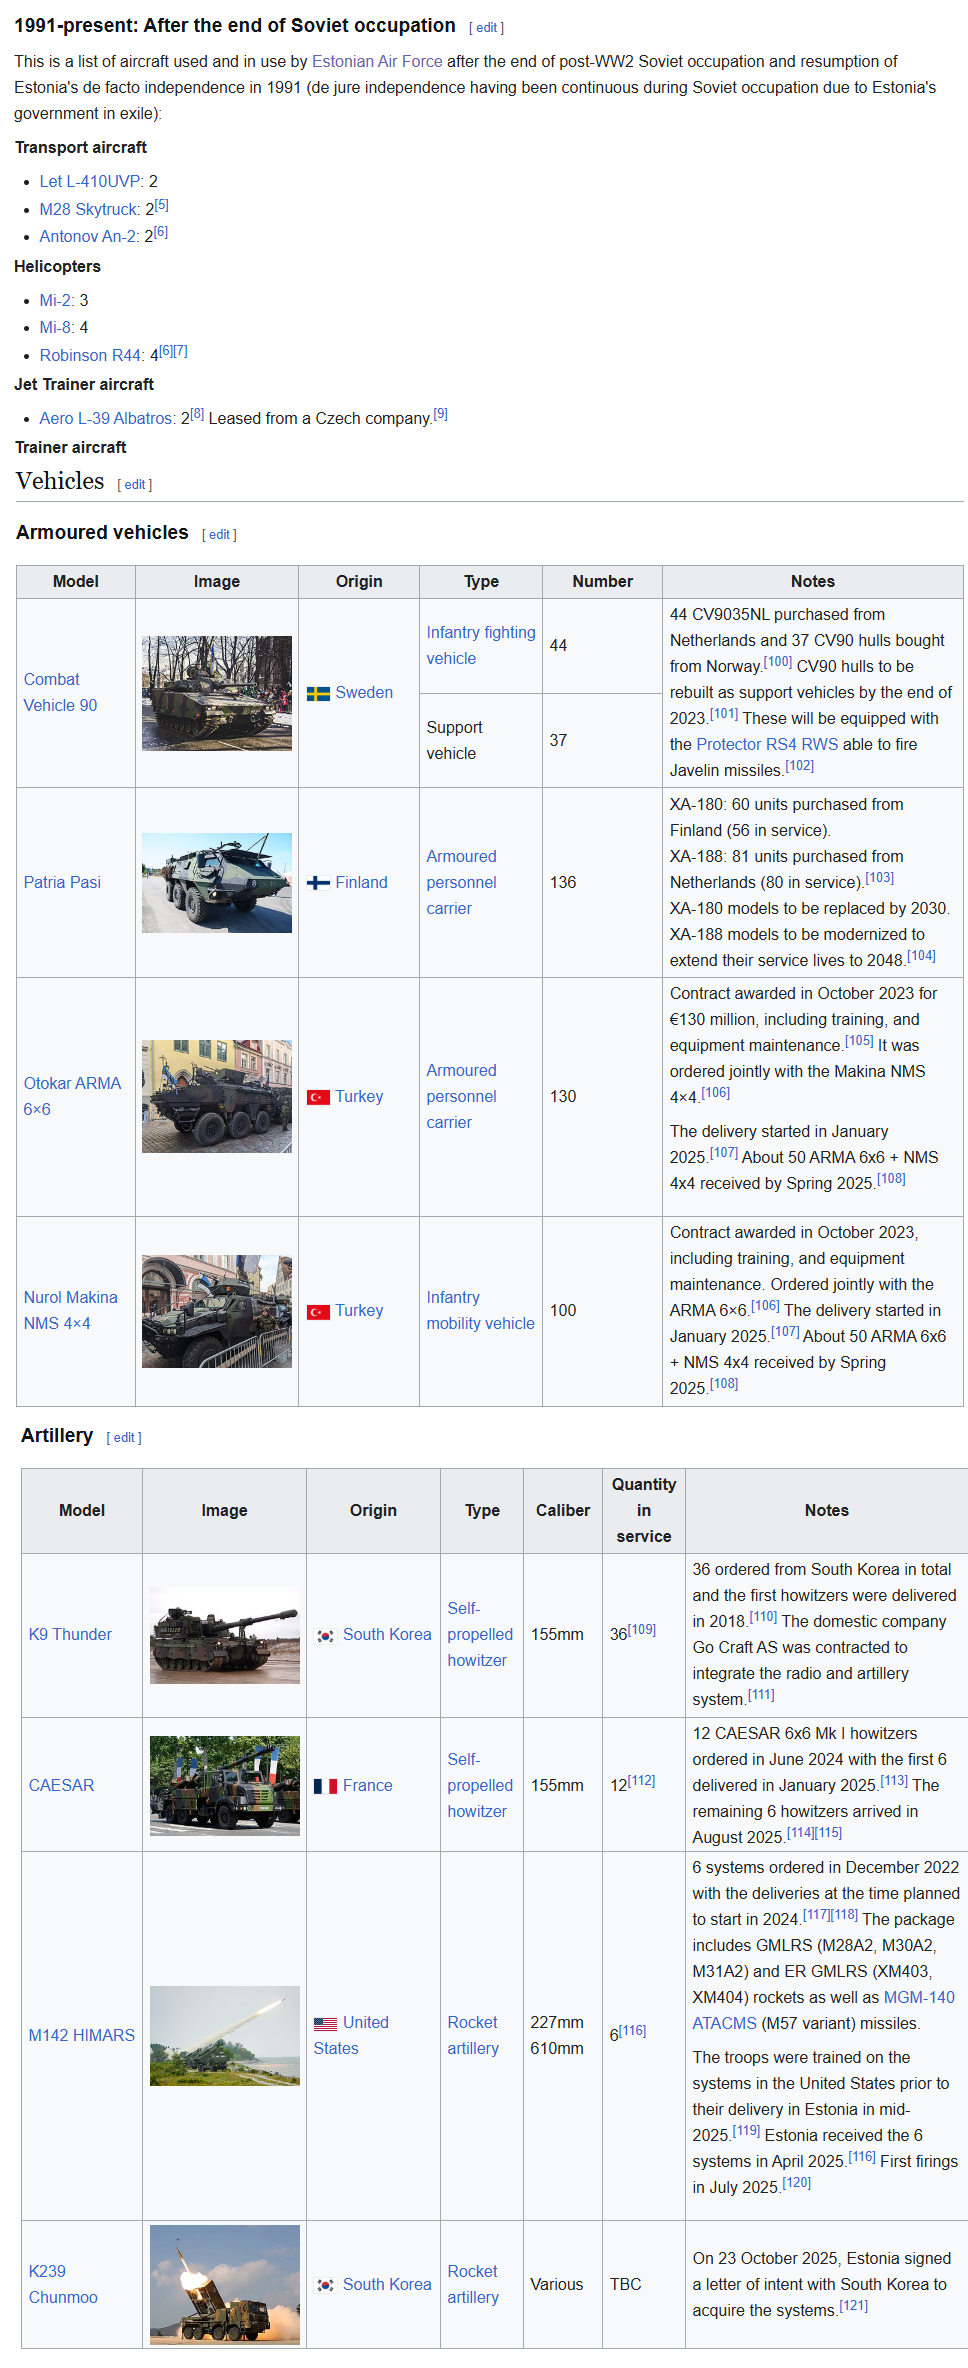
Task: Click the TBC quantity cell
Action: [644, 2285]
